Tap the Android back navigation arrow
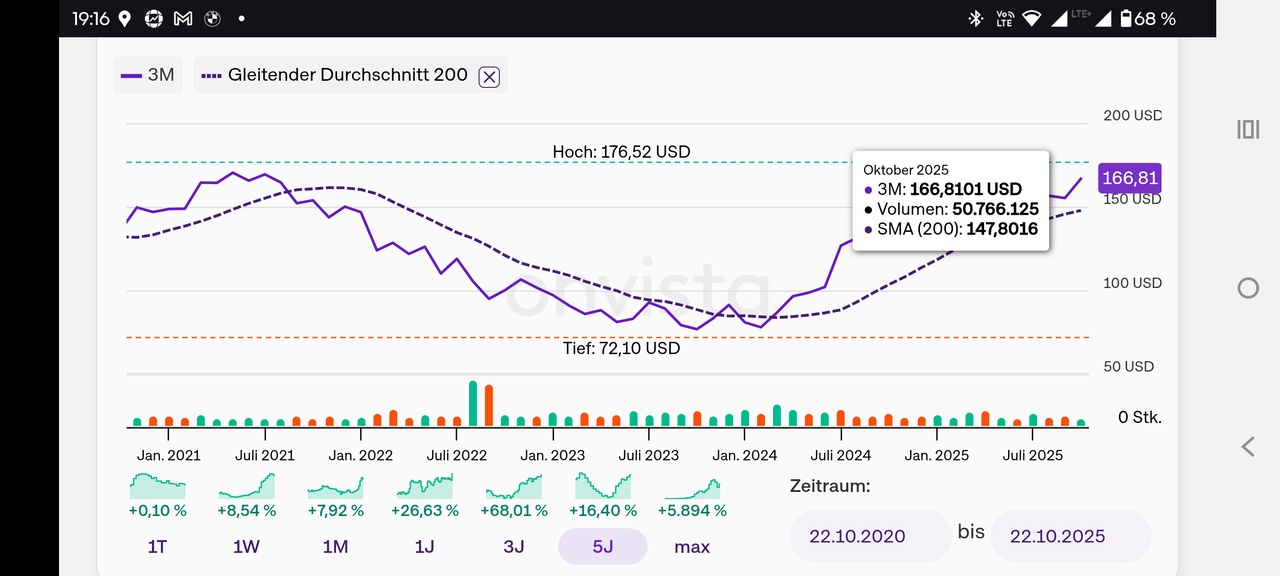The width and height of the screenshot is (1280, 576). 1247,447
